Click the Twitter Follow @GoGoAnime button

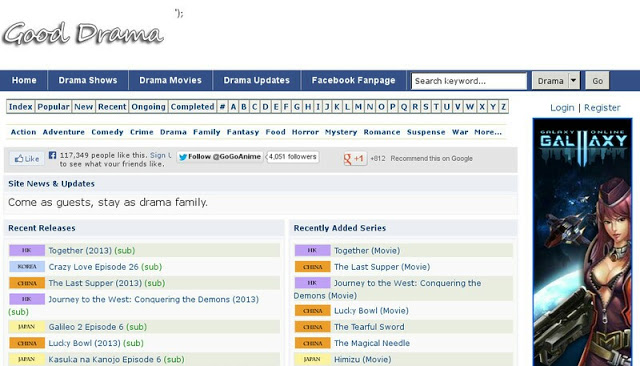(220, 157)
